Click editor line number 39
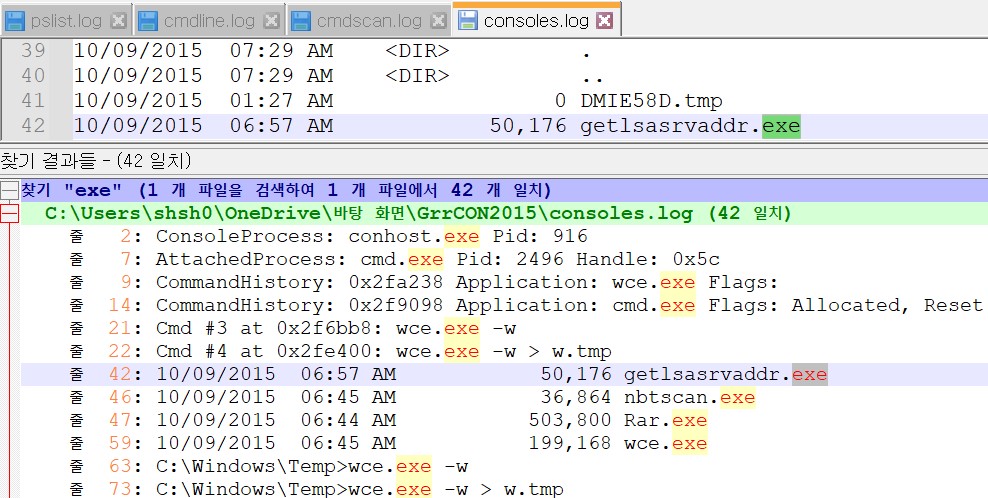Screen dimensions: 988x498 click(x=33, y=50)
